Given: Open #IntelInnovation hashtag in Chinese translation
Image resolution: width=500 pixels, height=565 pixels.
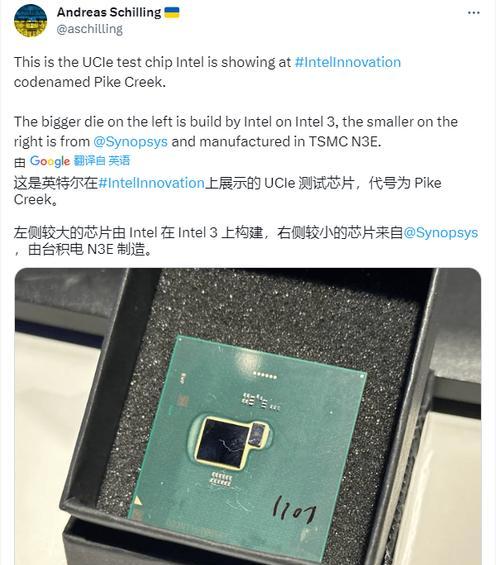Looking at the screenshot, I should pyautogui.click(x=152, y=183).
